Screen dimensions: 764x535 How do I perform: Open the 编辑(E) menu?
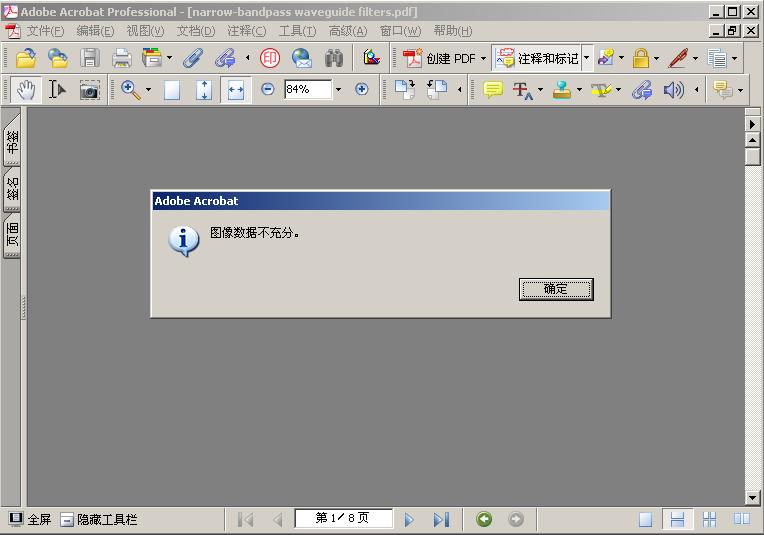[x=95, y=31]
